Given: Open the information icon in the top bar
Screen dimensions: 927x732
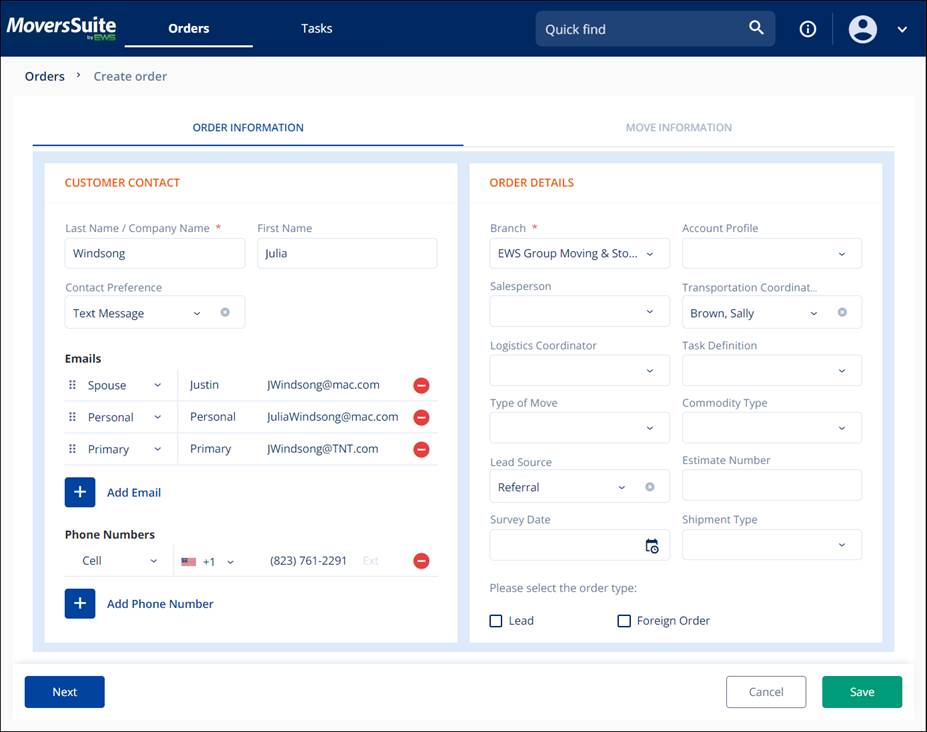Looking at the screenshot, I should (807, 29).
